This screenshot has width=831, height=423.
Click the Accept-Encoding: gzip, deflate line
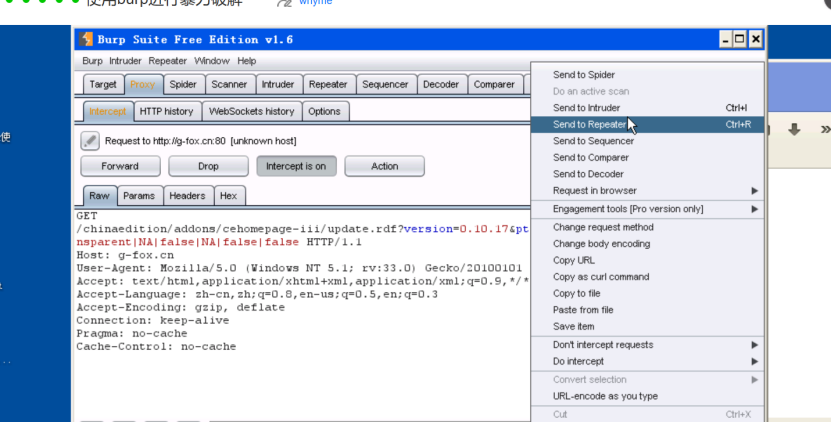181,307
